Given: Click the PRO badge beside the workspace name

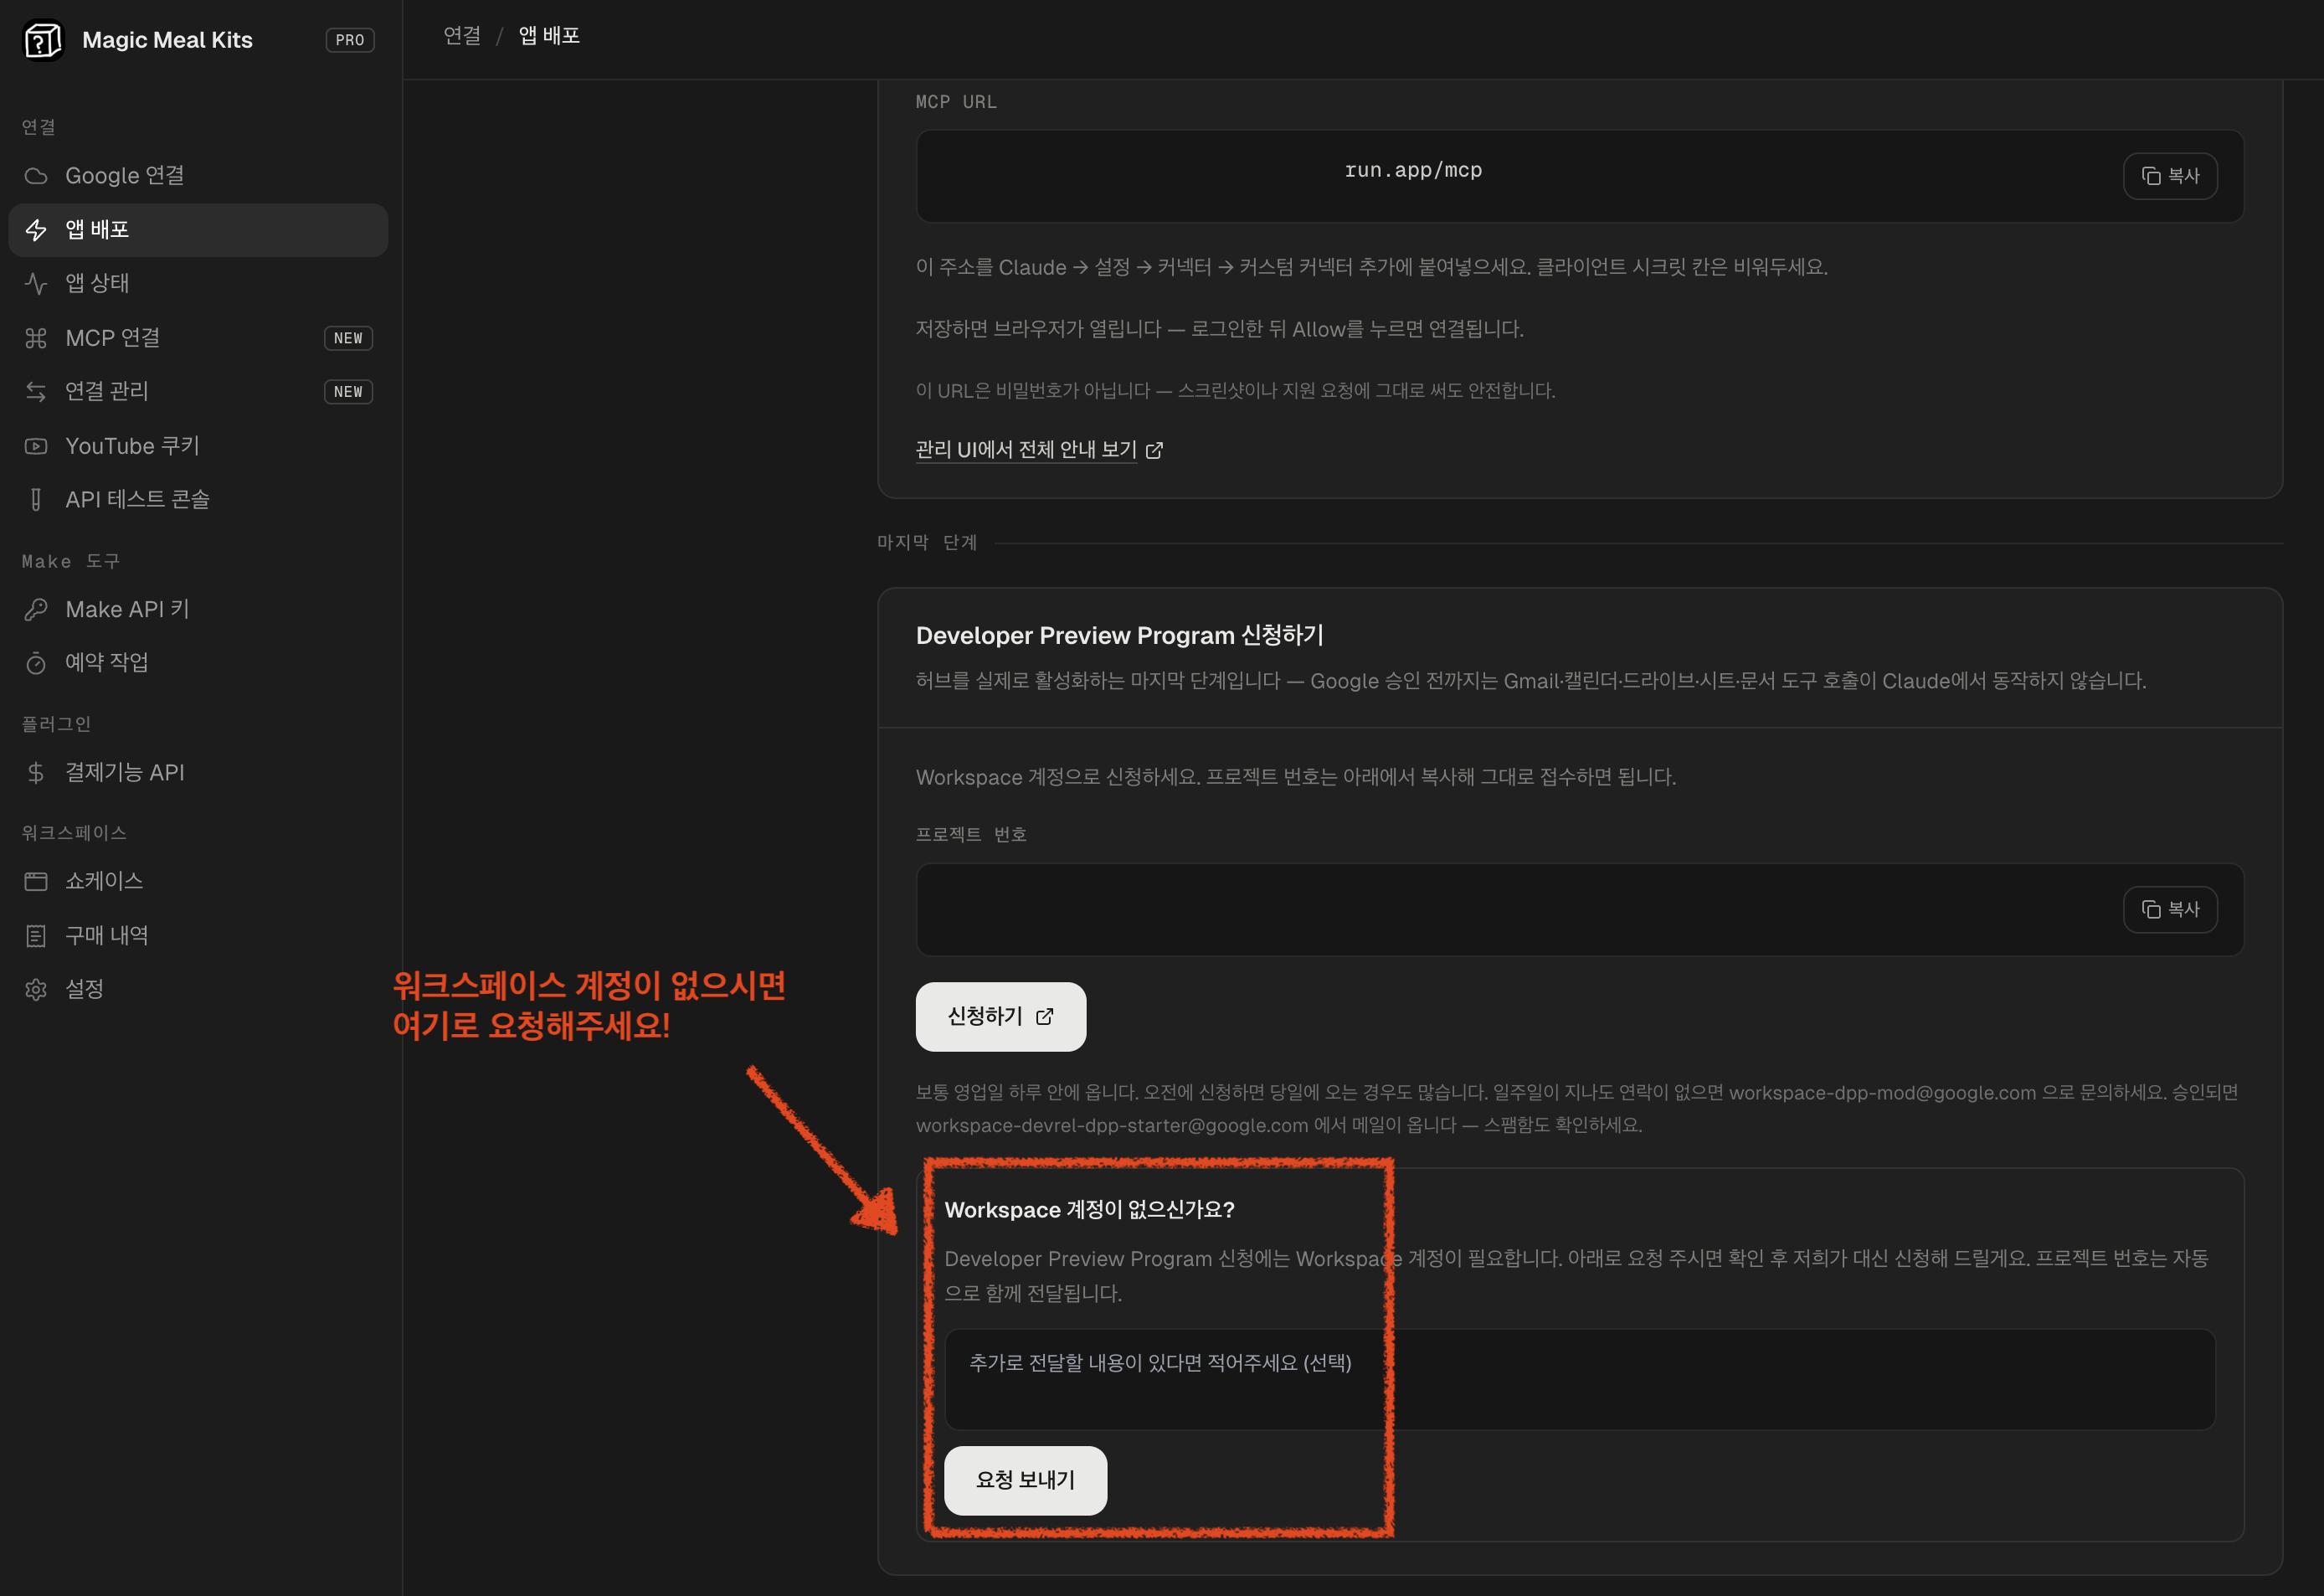Looking at the screenshot, I should (x=350, y=40).
